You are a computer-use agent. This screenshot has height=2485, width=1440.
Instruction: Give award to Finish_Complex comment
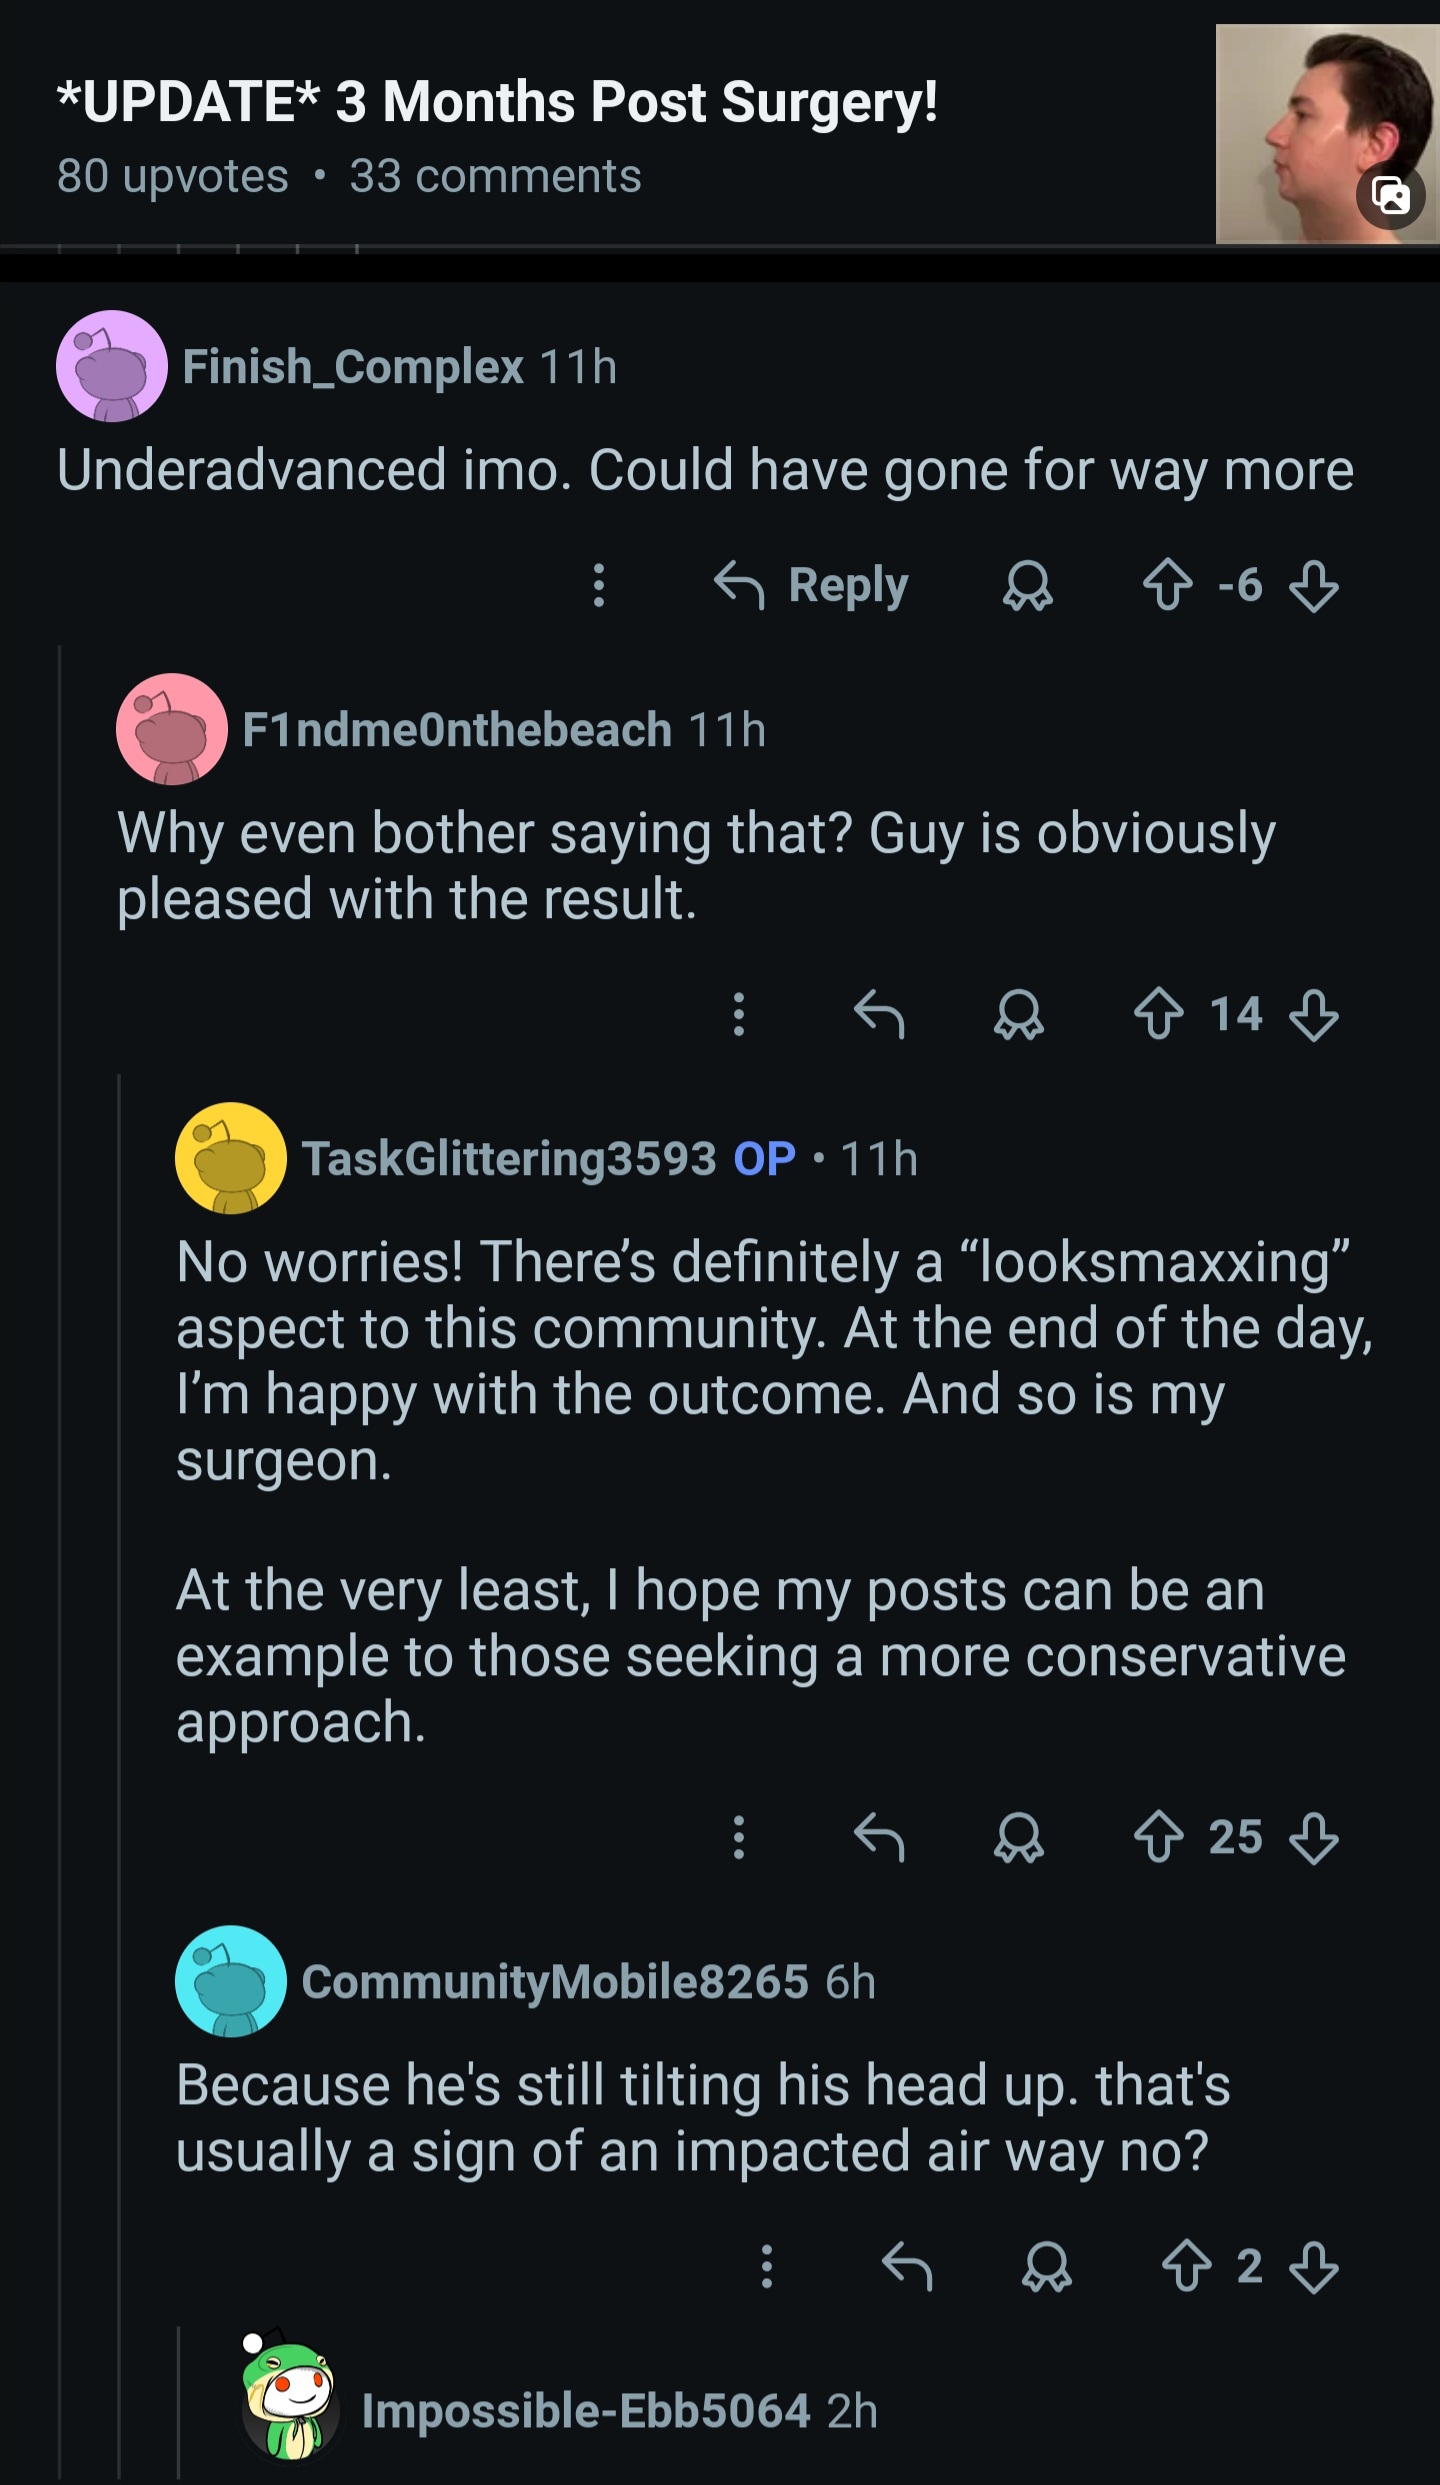click(x=1027, y=585)
